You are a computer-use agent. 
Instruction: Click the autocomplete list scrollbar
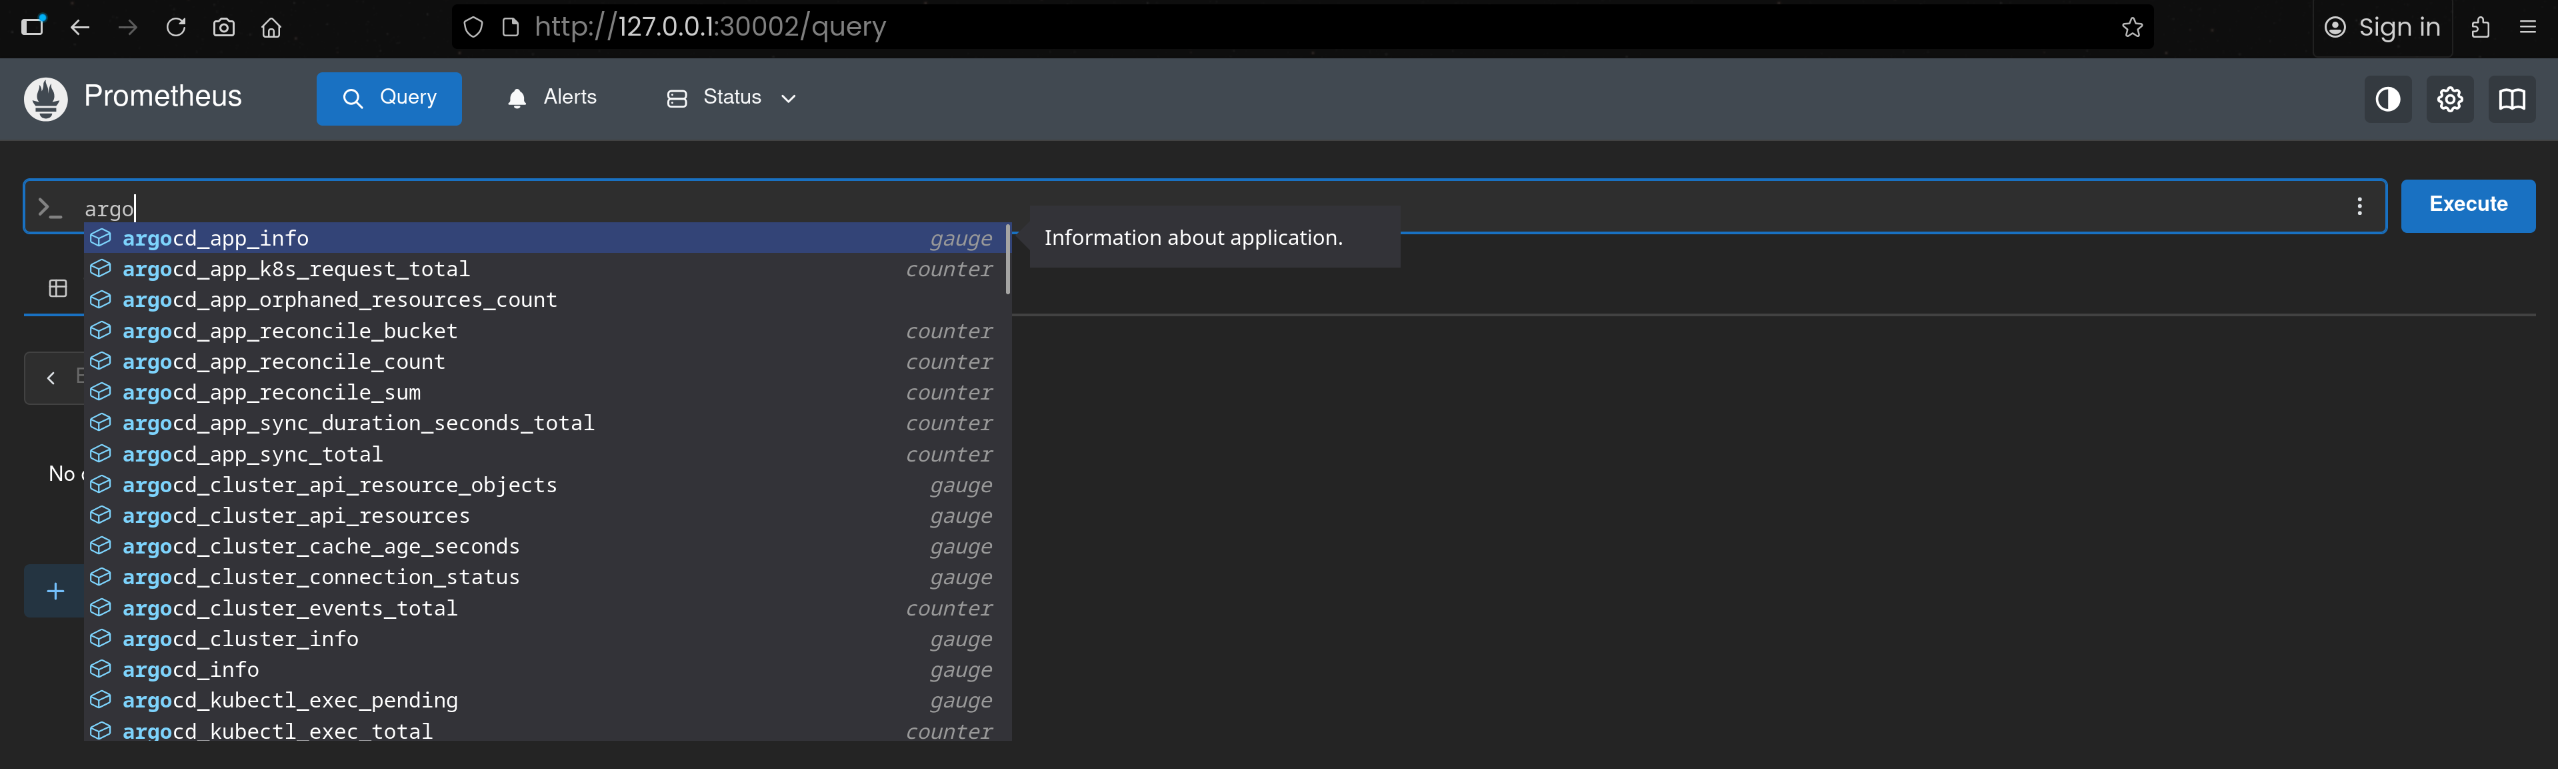[1008, 259]
